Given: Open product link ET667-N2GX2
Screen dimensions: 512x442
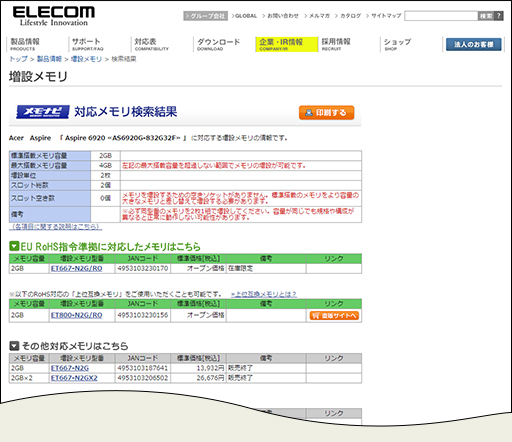Looking at the screenshot, I should (74, 378).
